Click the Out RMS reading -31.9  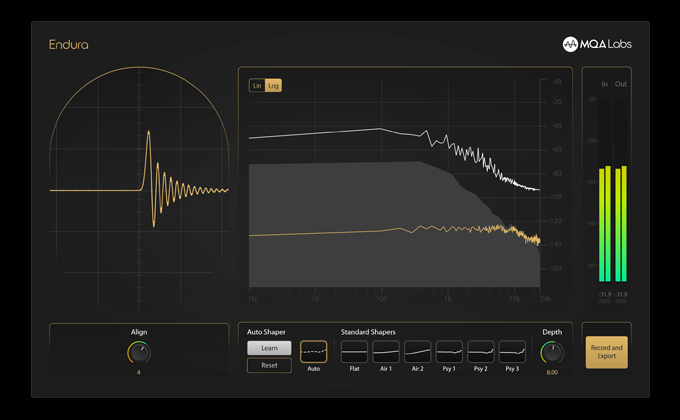click(x=621, y=294)
